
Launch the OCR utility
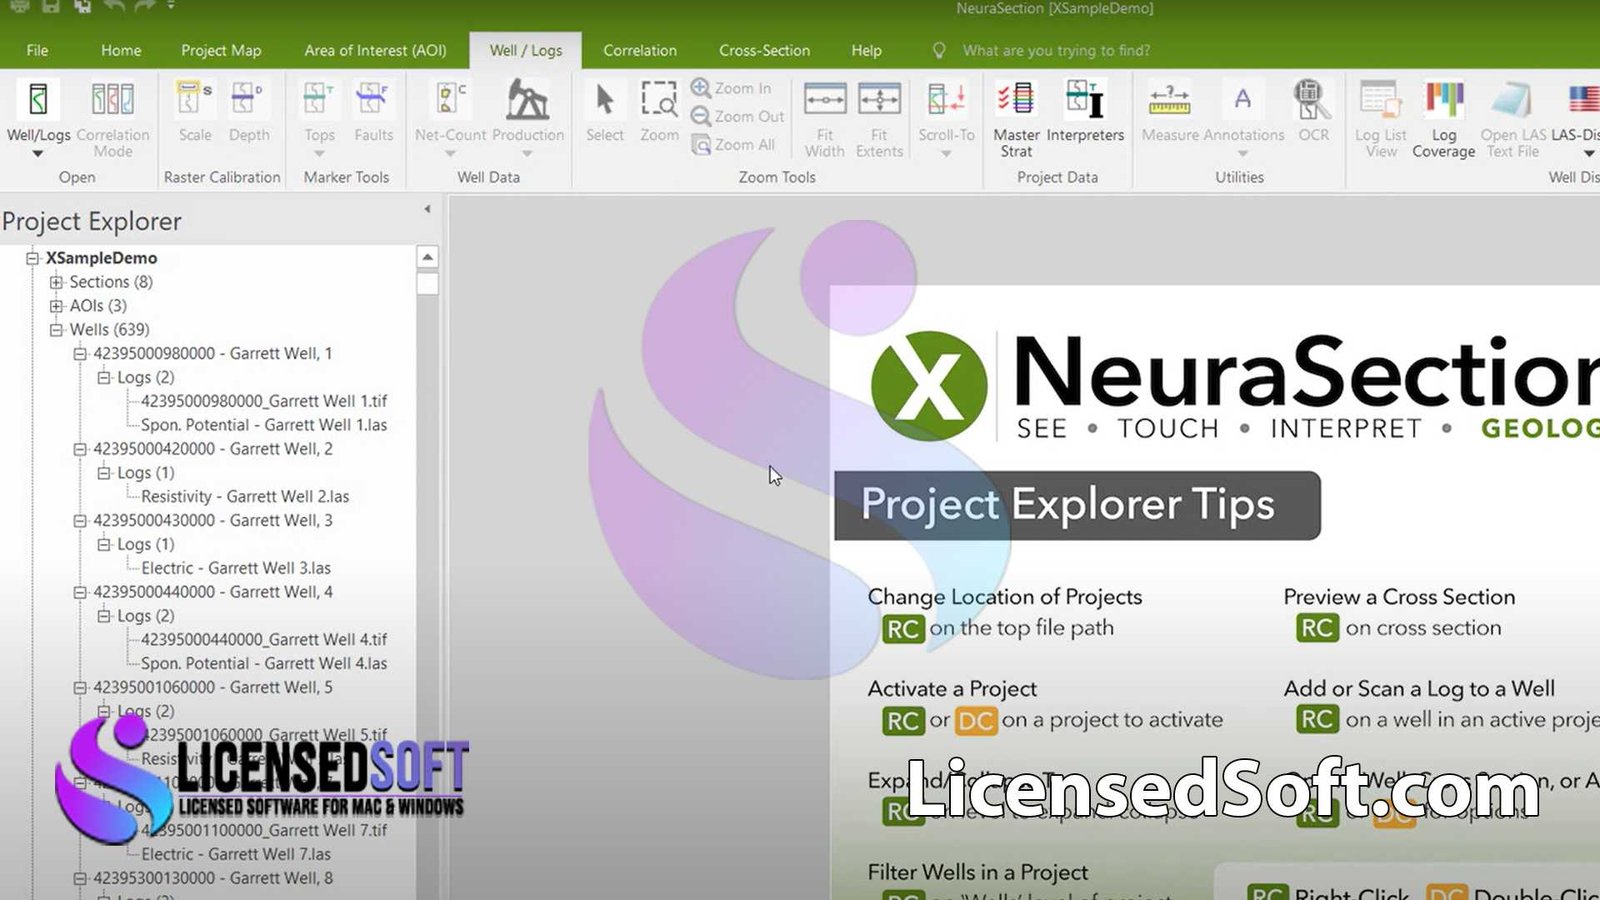[x=1313, y=112]
